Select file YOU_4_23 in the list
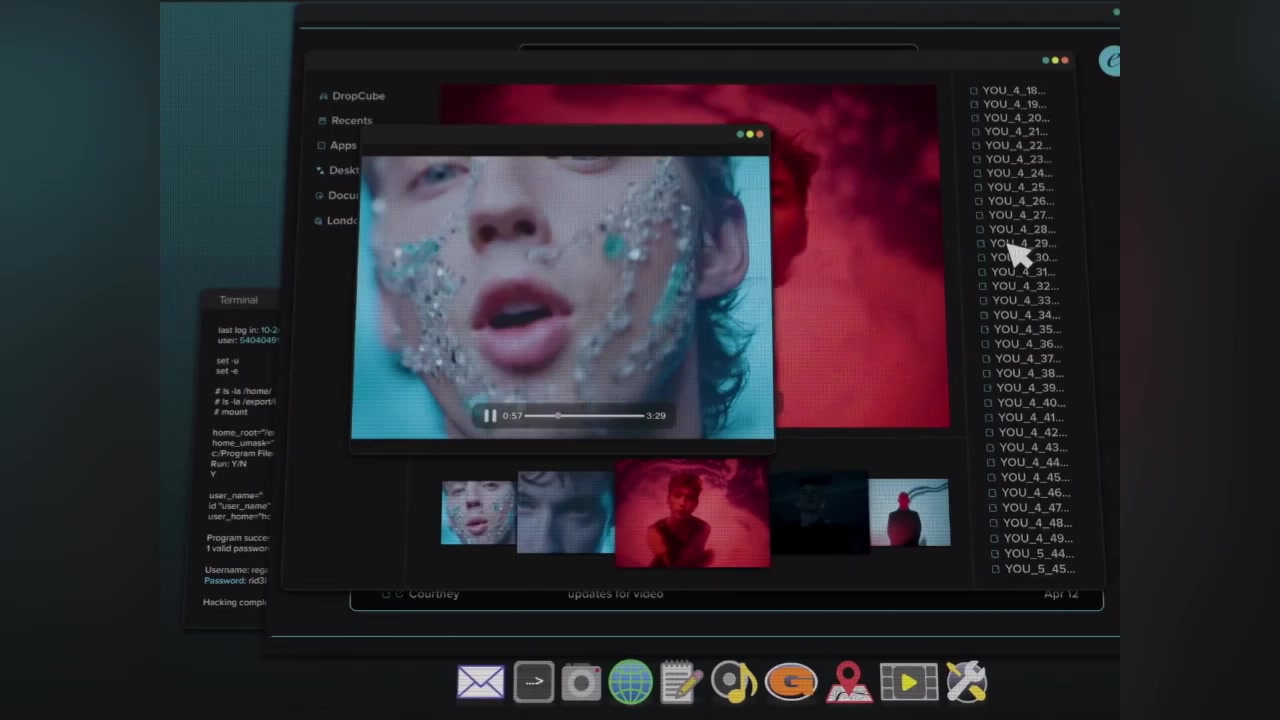 (x=1018, y=159)
